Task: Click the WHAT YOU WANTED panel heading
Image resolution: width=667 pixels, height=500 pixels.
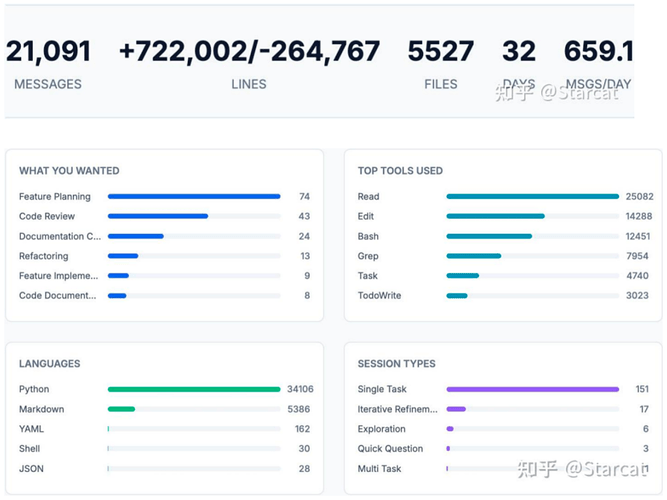Action: (x=69, y=171)
